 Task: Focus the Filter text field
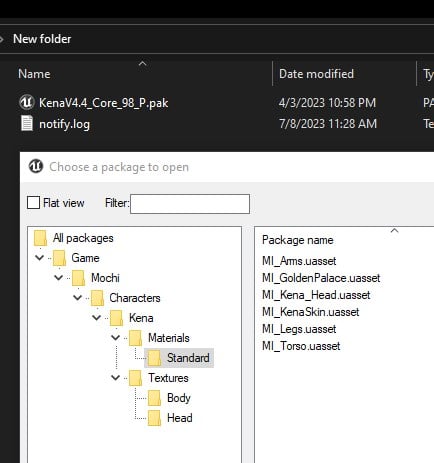coord(190,204)
